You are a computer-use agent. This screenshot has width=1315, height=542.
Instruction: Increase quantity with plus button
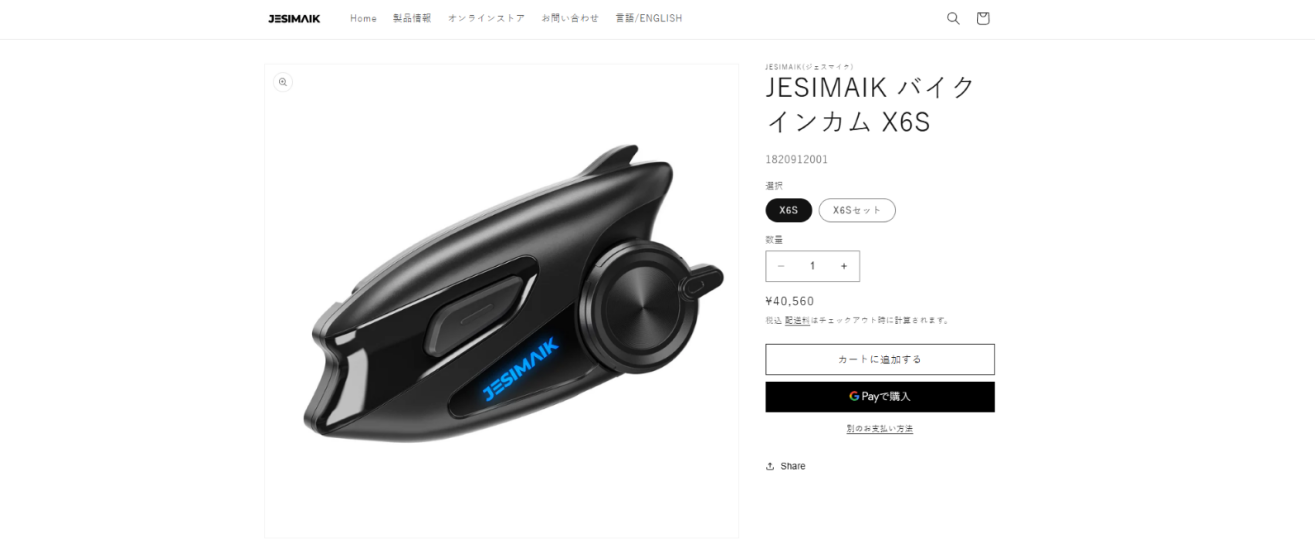click(844, 266)
